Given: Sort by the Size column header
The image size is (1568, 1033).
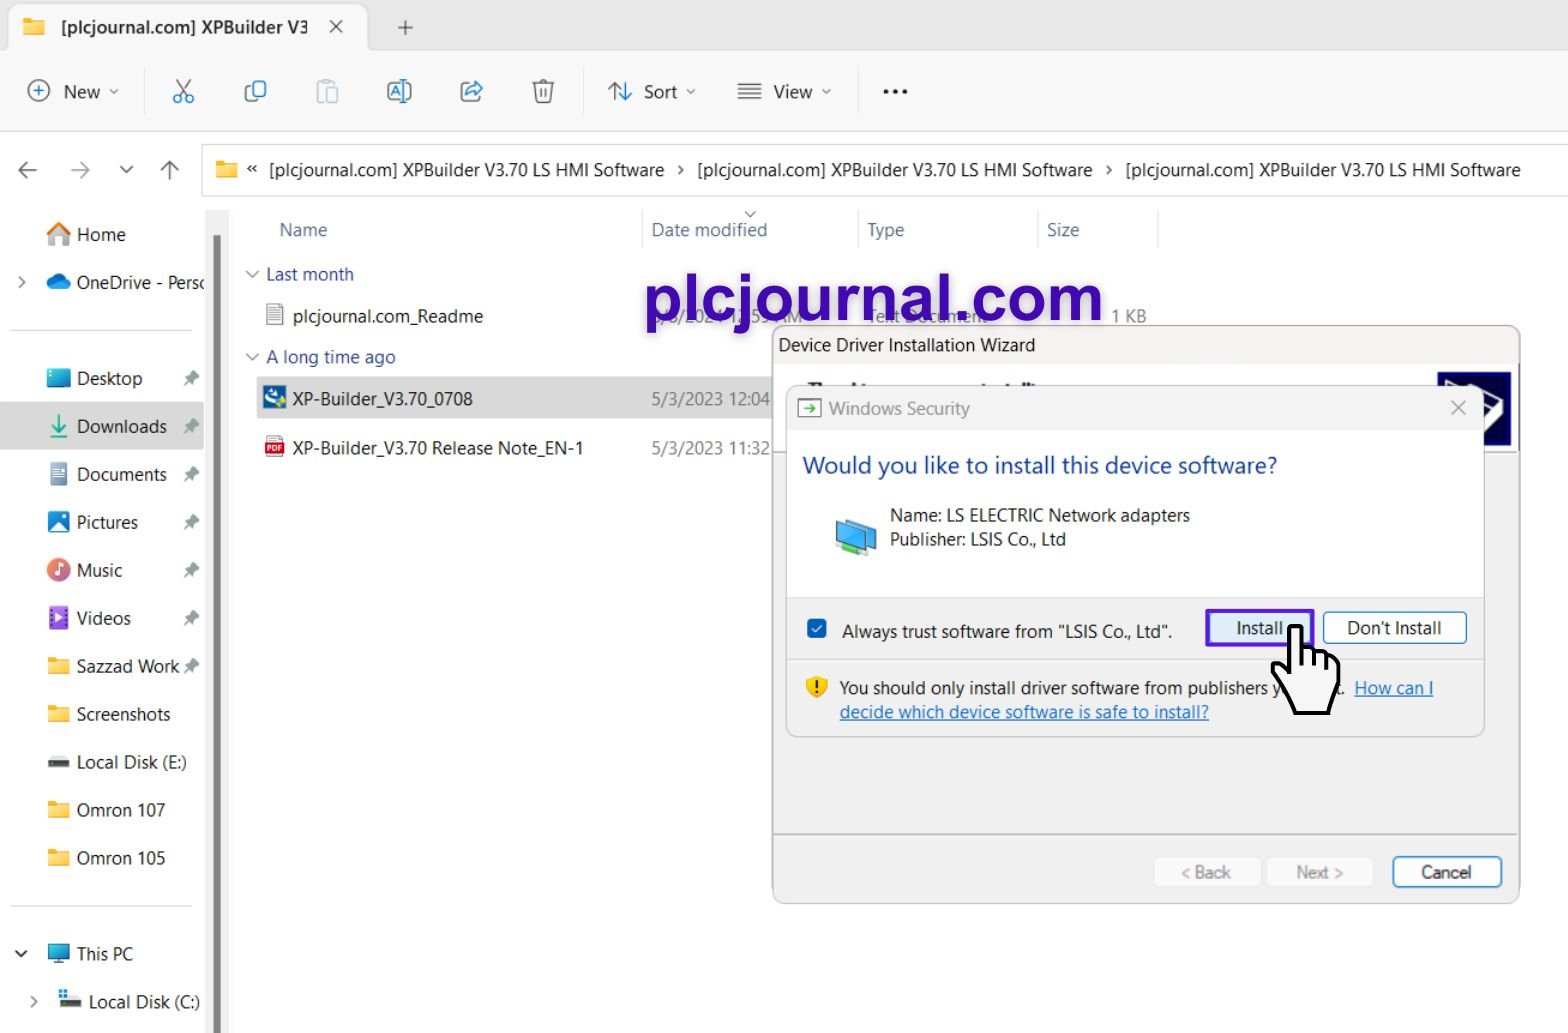Looking at the screenshot, I should pyautogui.click(x=1063, y=230).
